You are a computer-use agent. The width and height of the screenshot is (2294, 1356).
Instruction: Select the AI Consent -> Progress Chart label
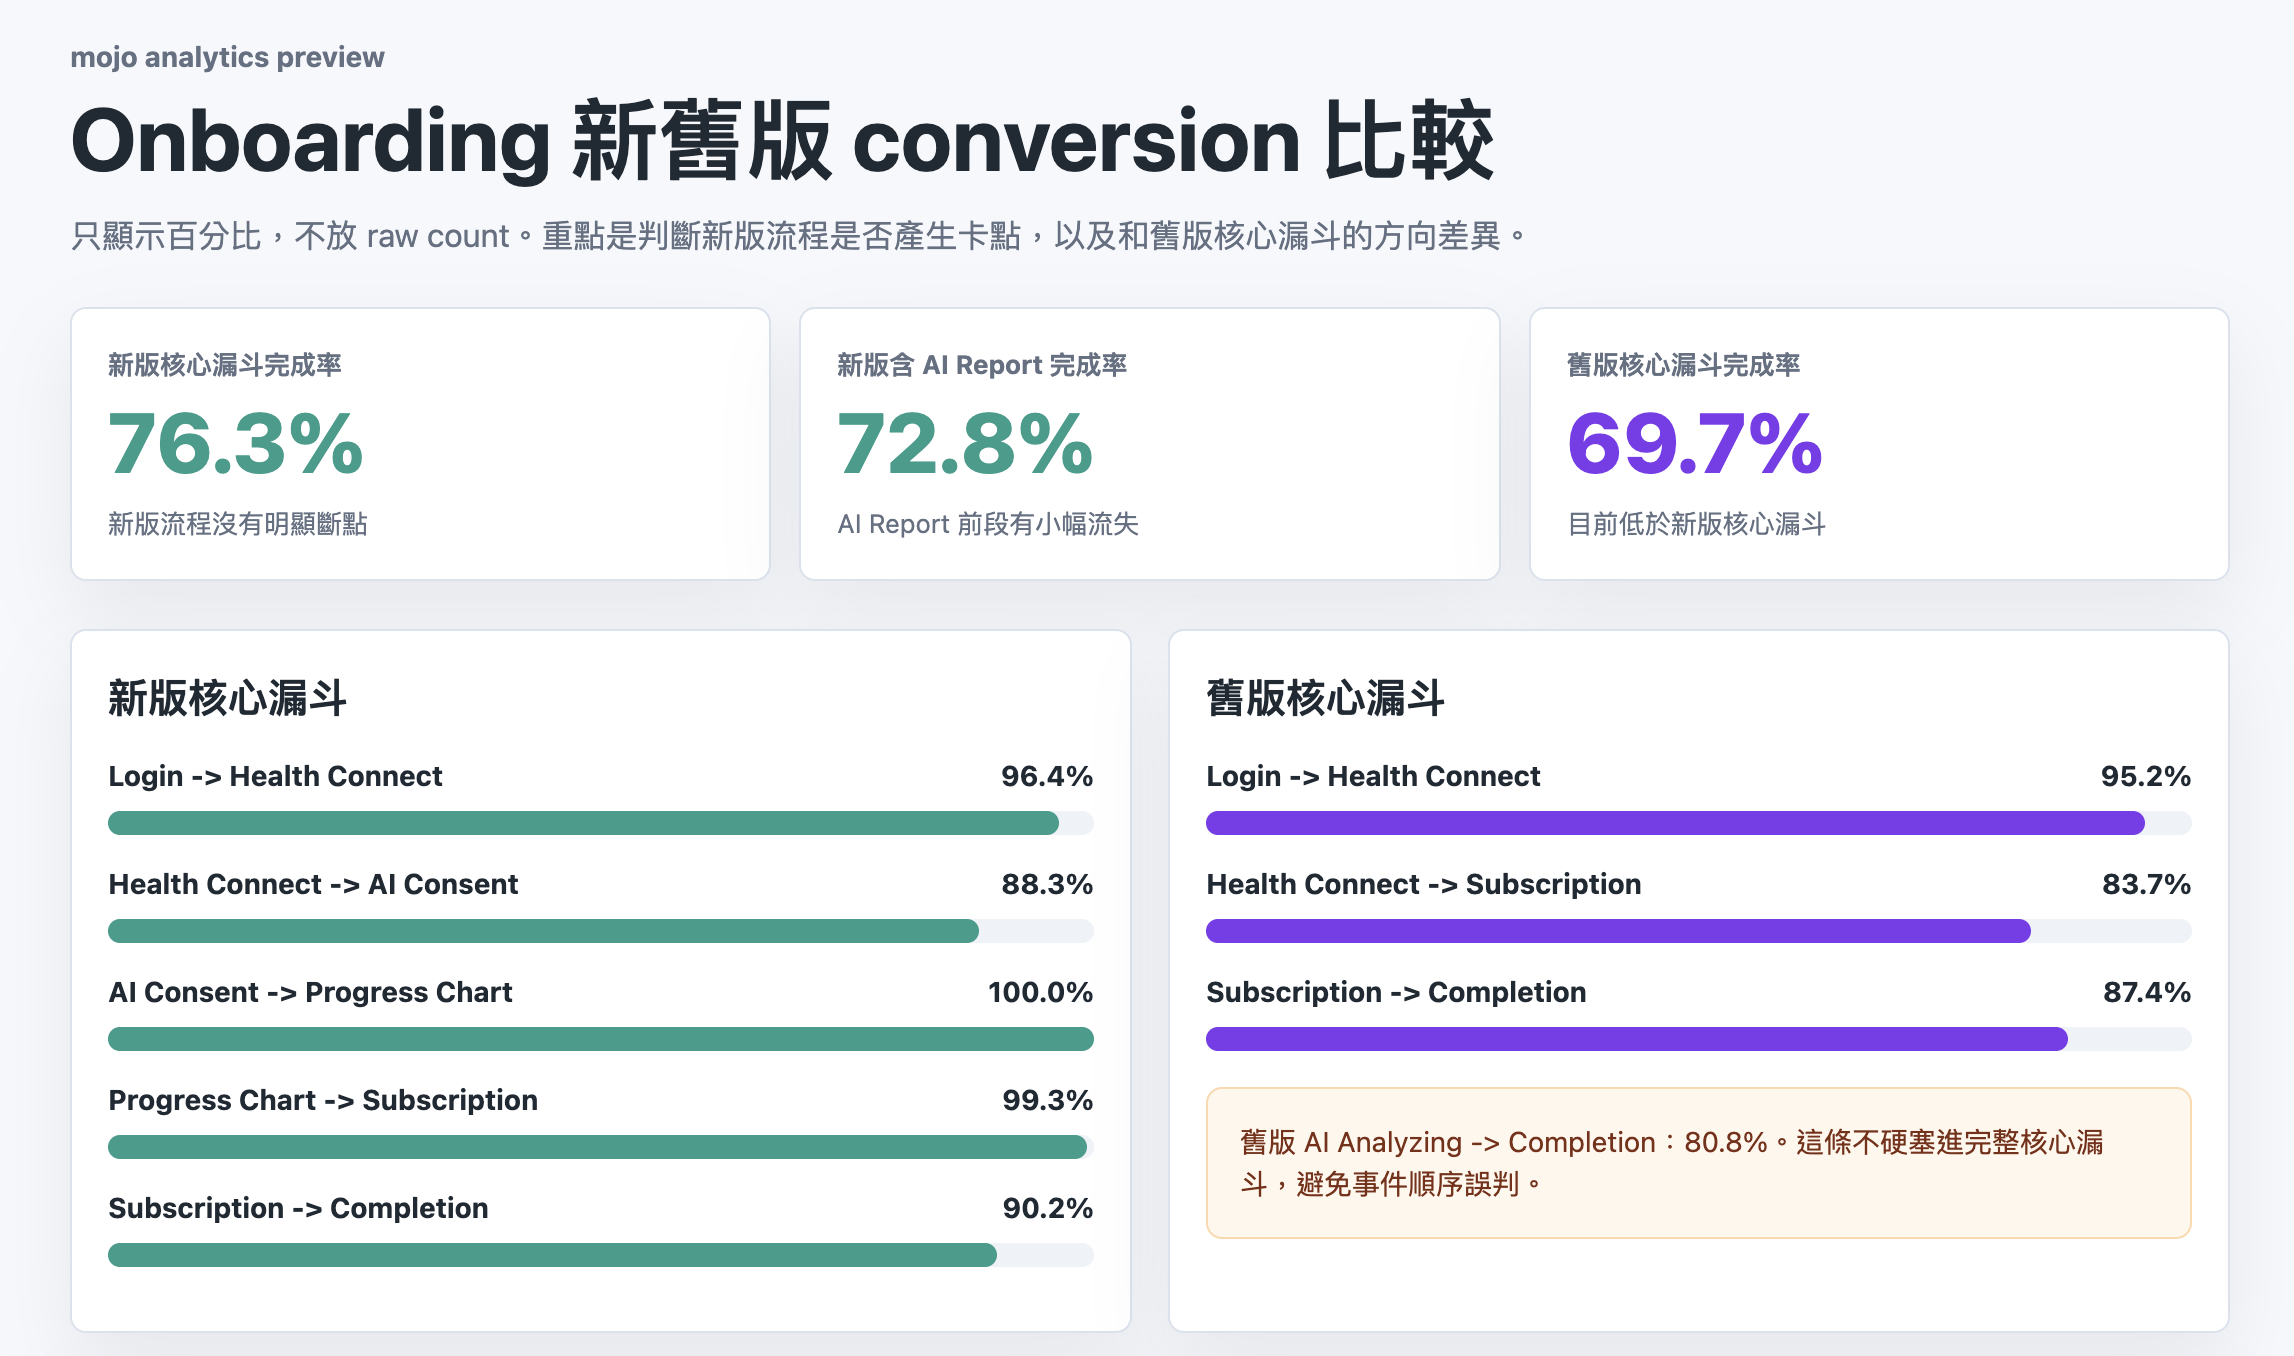[310, 992]
